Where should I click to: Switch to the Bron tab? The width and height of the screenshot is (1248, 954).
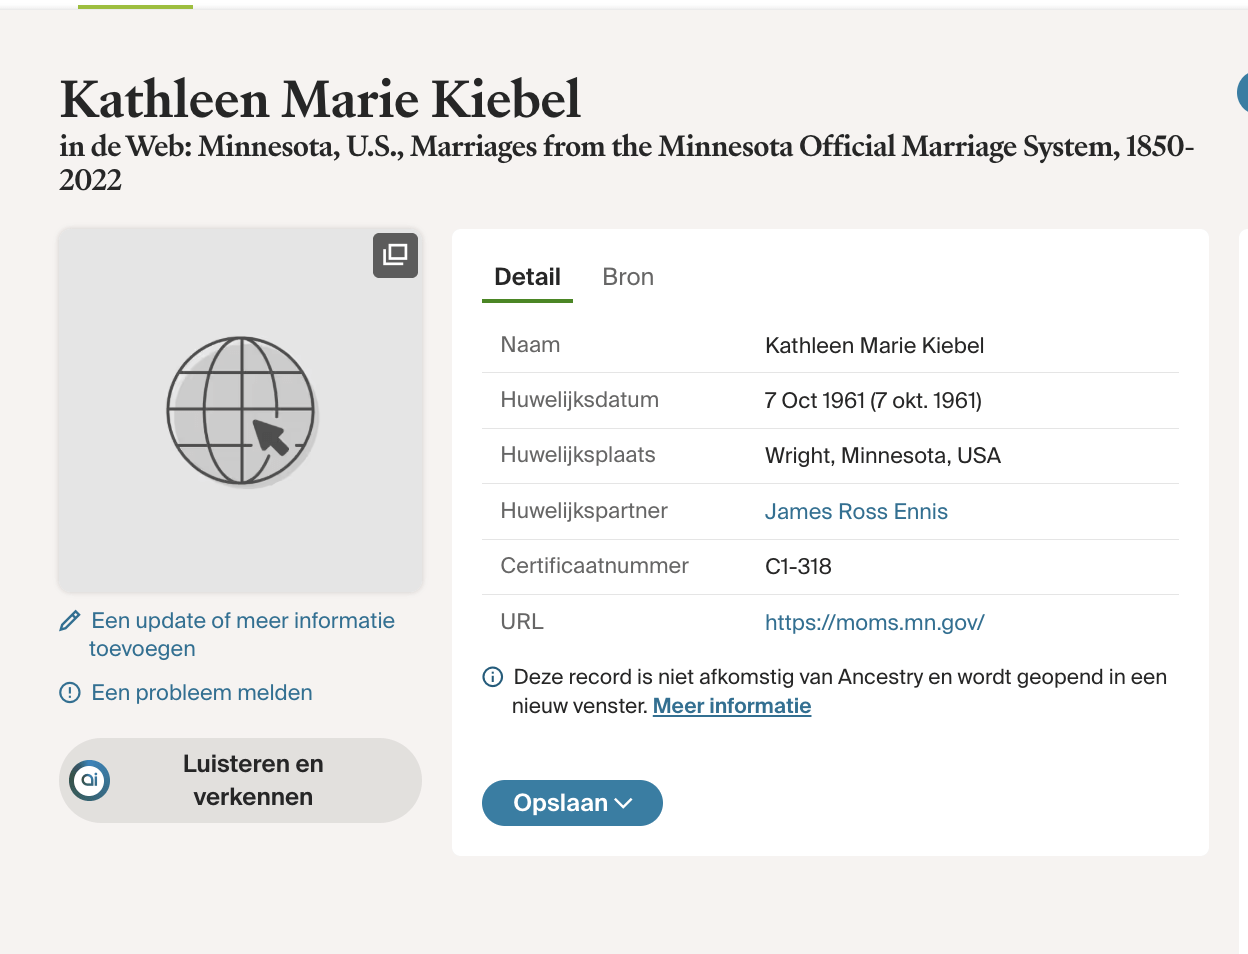pyautogui.click(x=628, y=277)
